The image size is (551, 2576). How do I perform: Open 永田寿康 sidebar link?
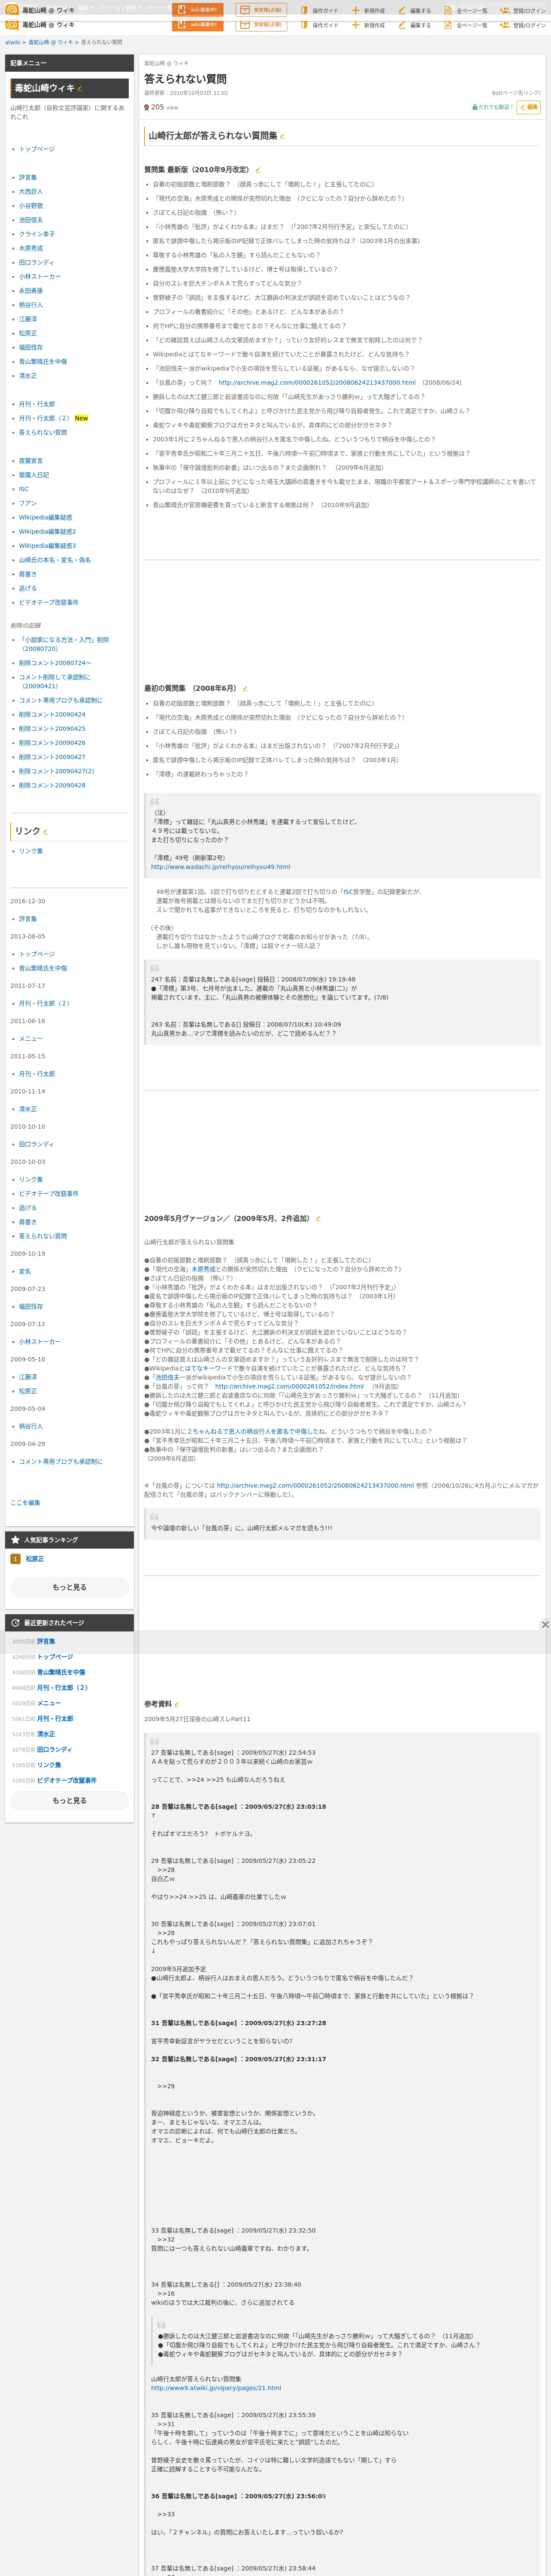click(31, 291)
